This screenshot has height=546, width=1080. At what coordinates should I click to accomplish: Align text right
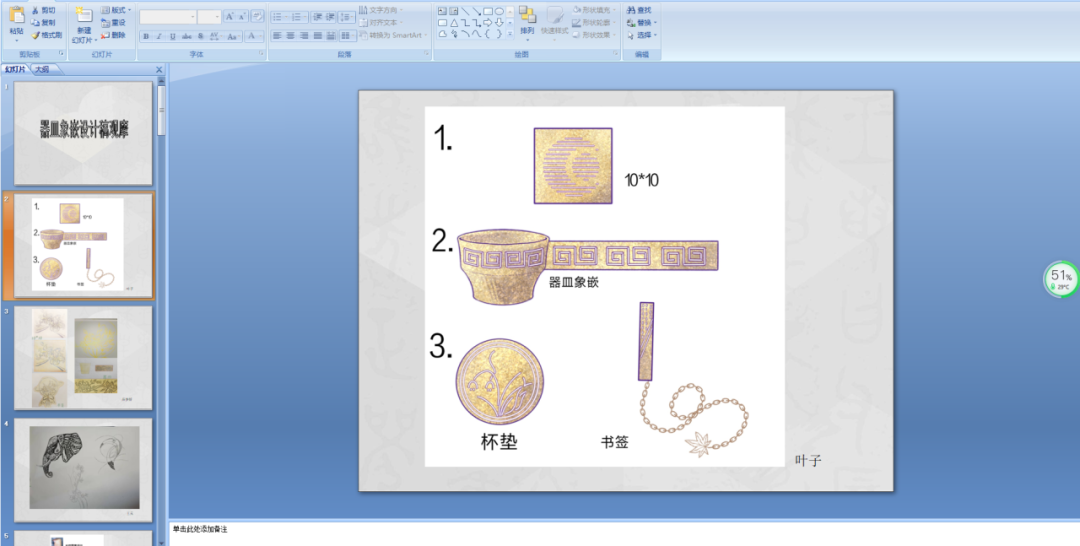(304, 36)
